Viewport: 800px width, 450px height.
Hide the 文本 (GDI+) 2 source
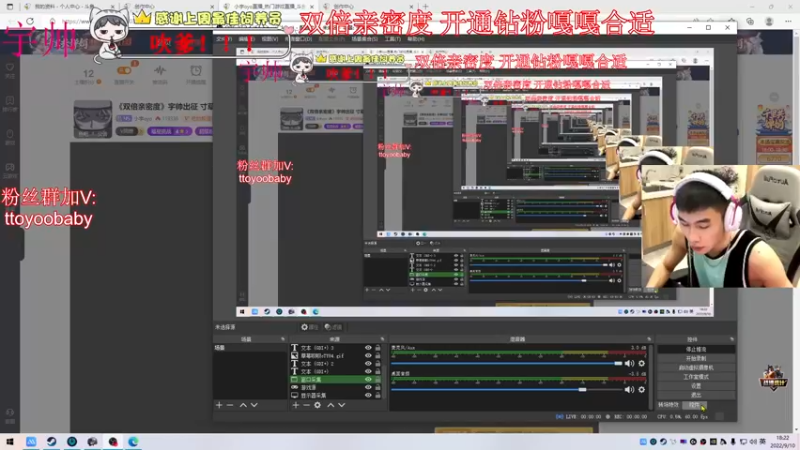click(x=368, y=364)
